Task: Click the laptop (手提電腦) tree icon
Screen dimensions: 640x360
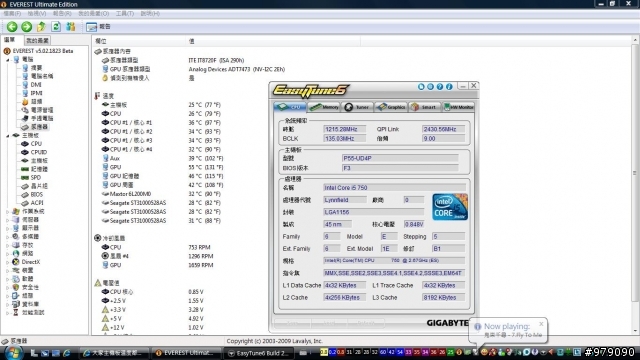Action: click(25, 118)
